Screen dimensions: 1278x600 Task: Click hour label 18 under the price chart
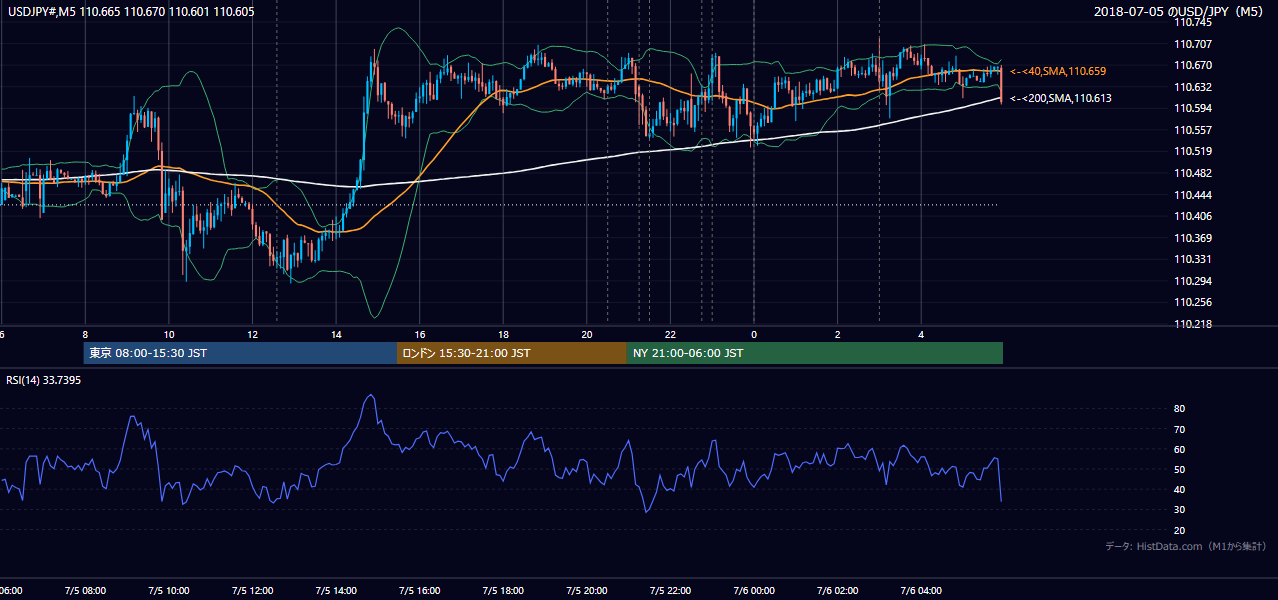503,334
